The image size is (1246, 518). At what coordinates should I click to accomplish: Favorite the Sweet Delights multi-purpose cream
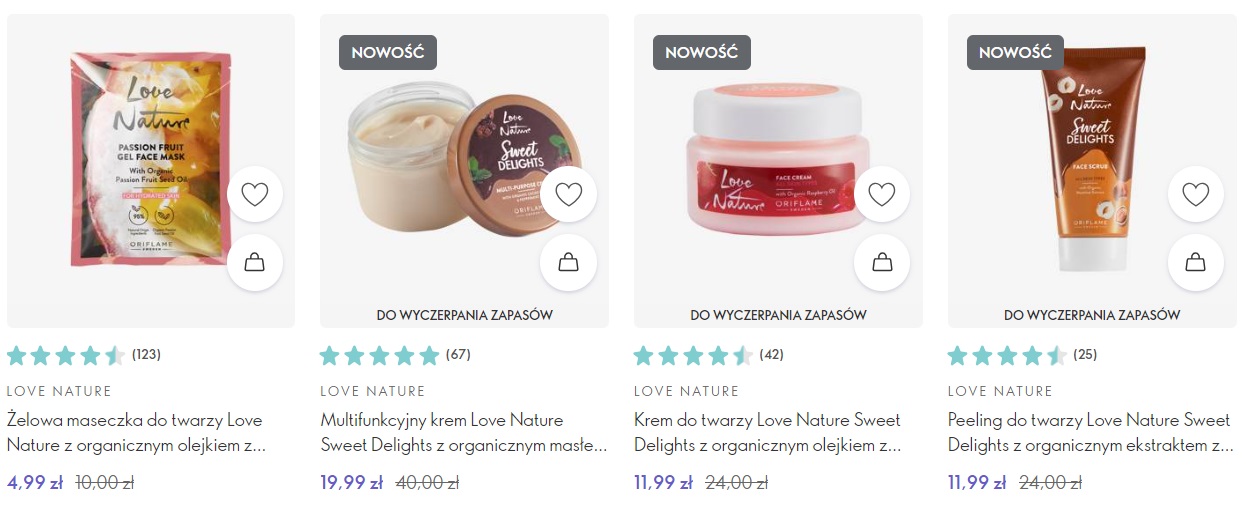568,194
